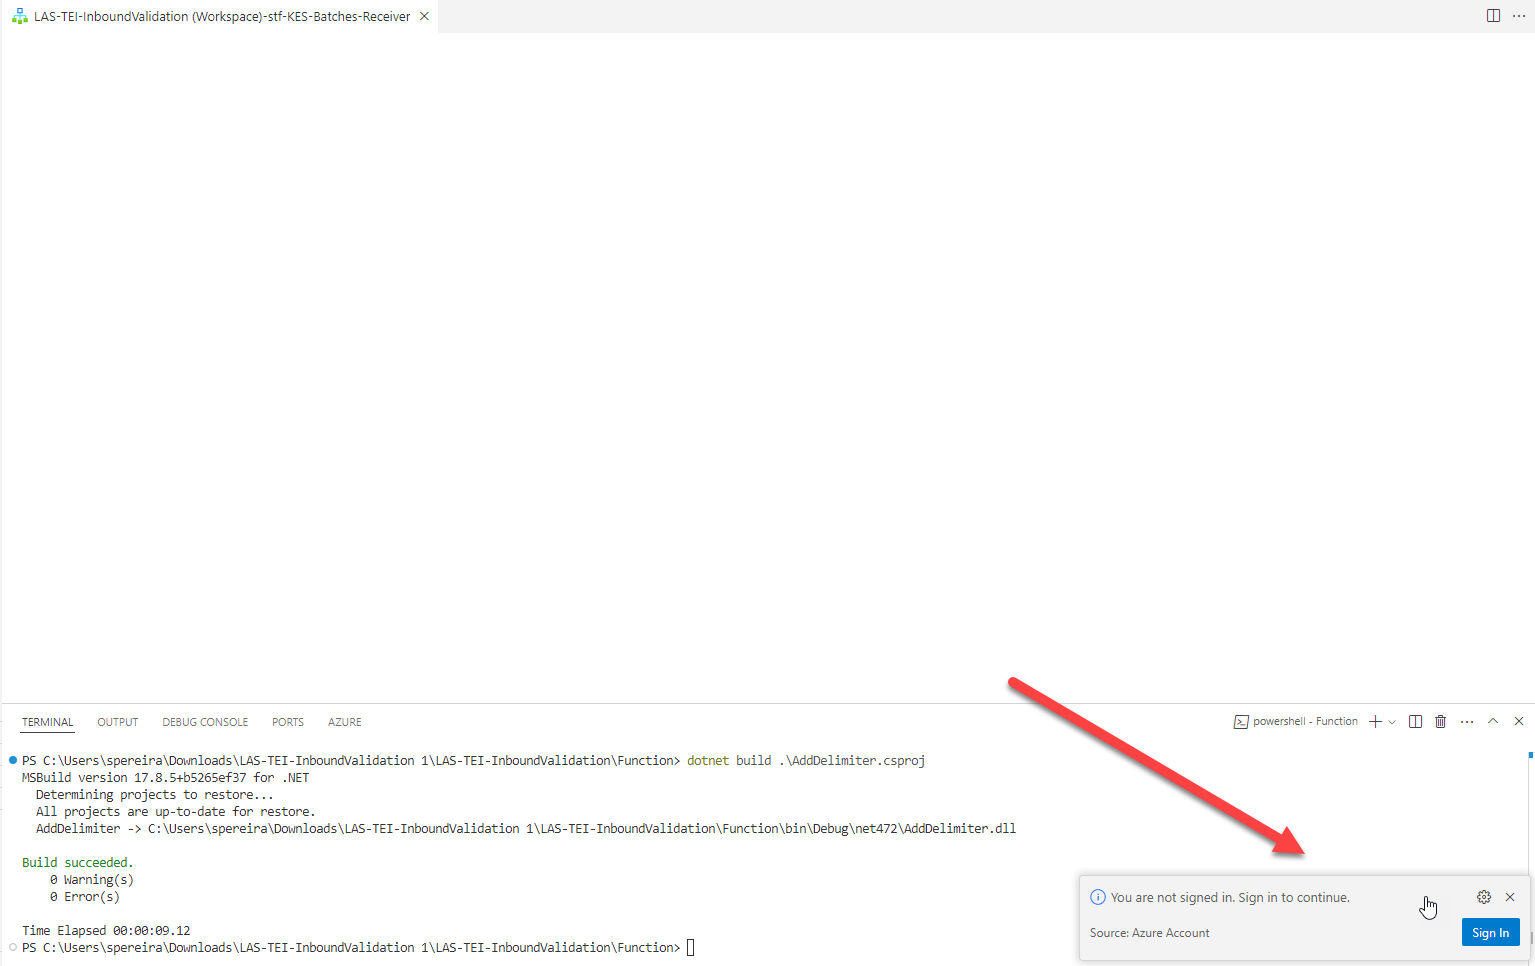Open editor More Actions ellipsis menu
This screenshot has width=1535, height=966.
click(1519, 16)
